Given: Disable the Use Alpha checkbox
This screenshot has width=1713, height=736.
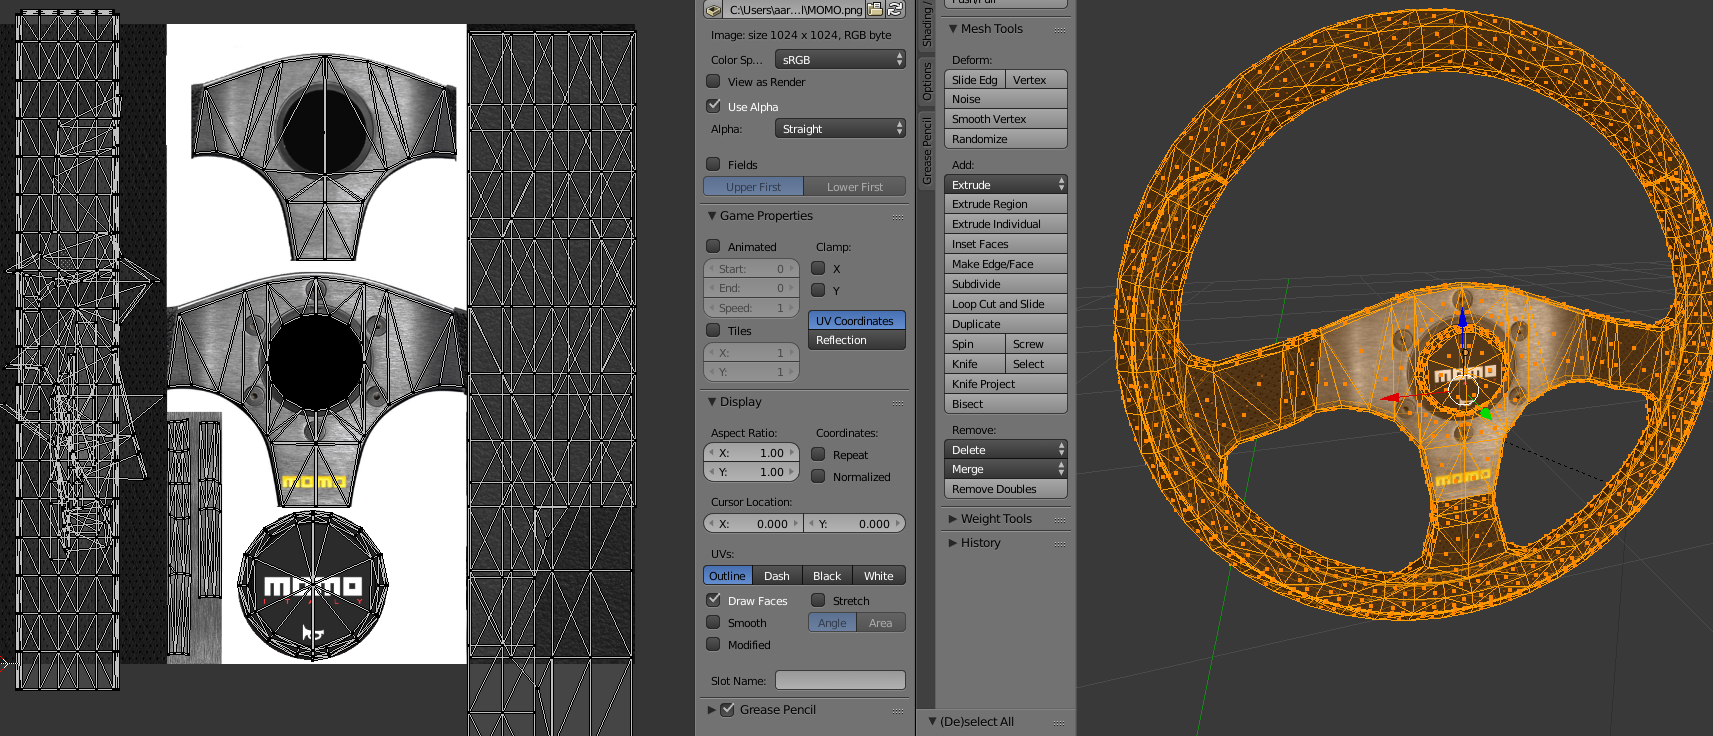Looking at the screenshot, I should pos(713,106).
